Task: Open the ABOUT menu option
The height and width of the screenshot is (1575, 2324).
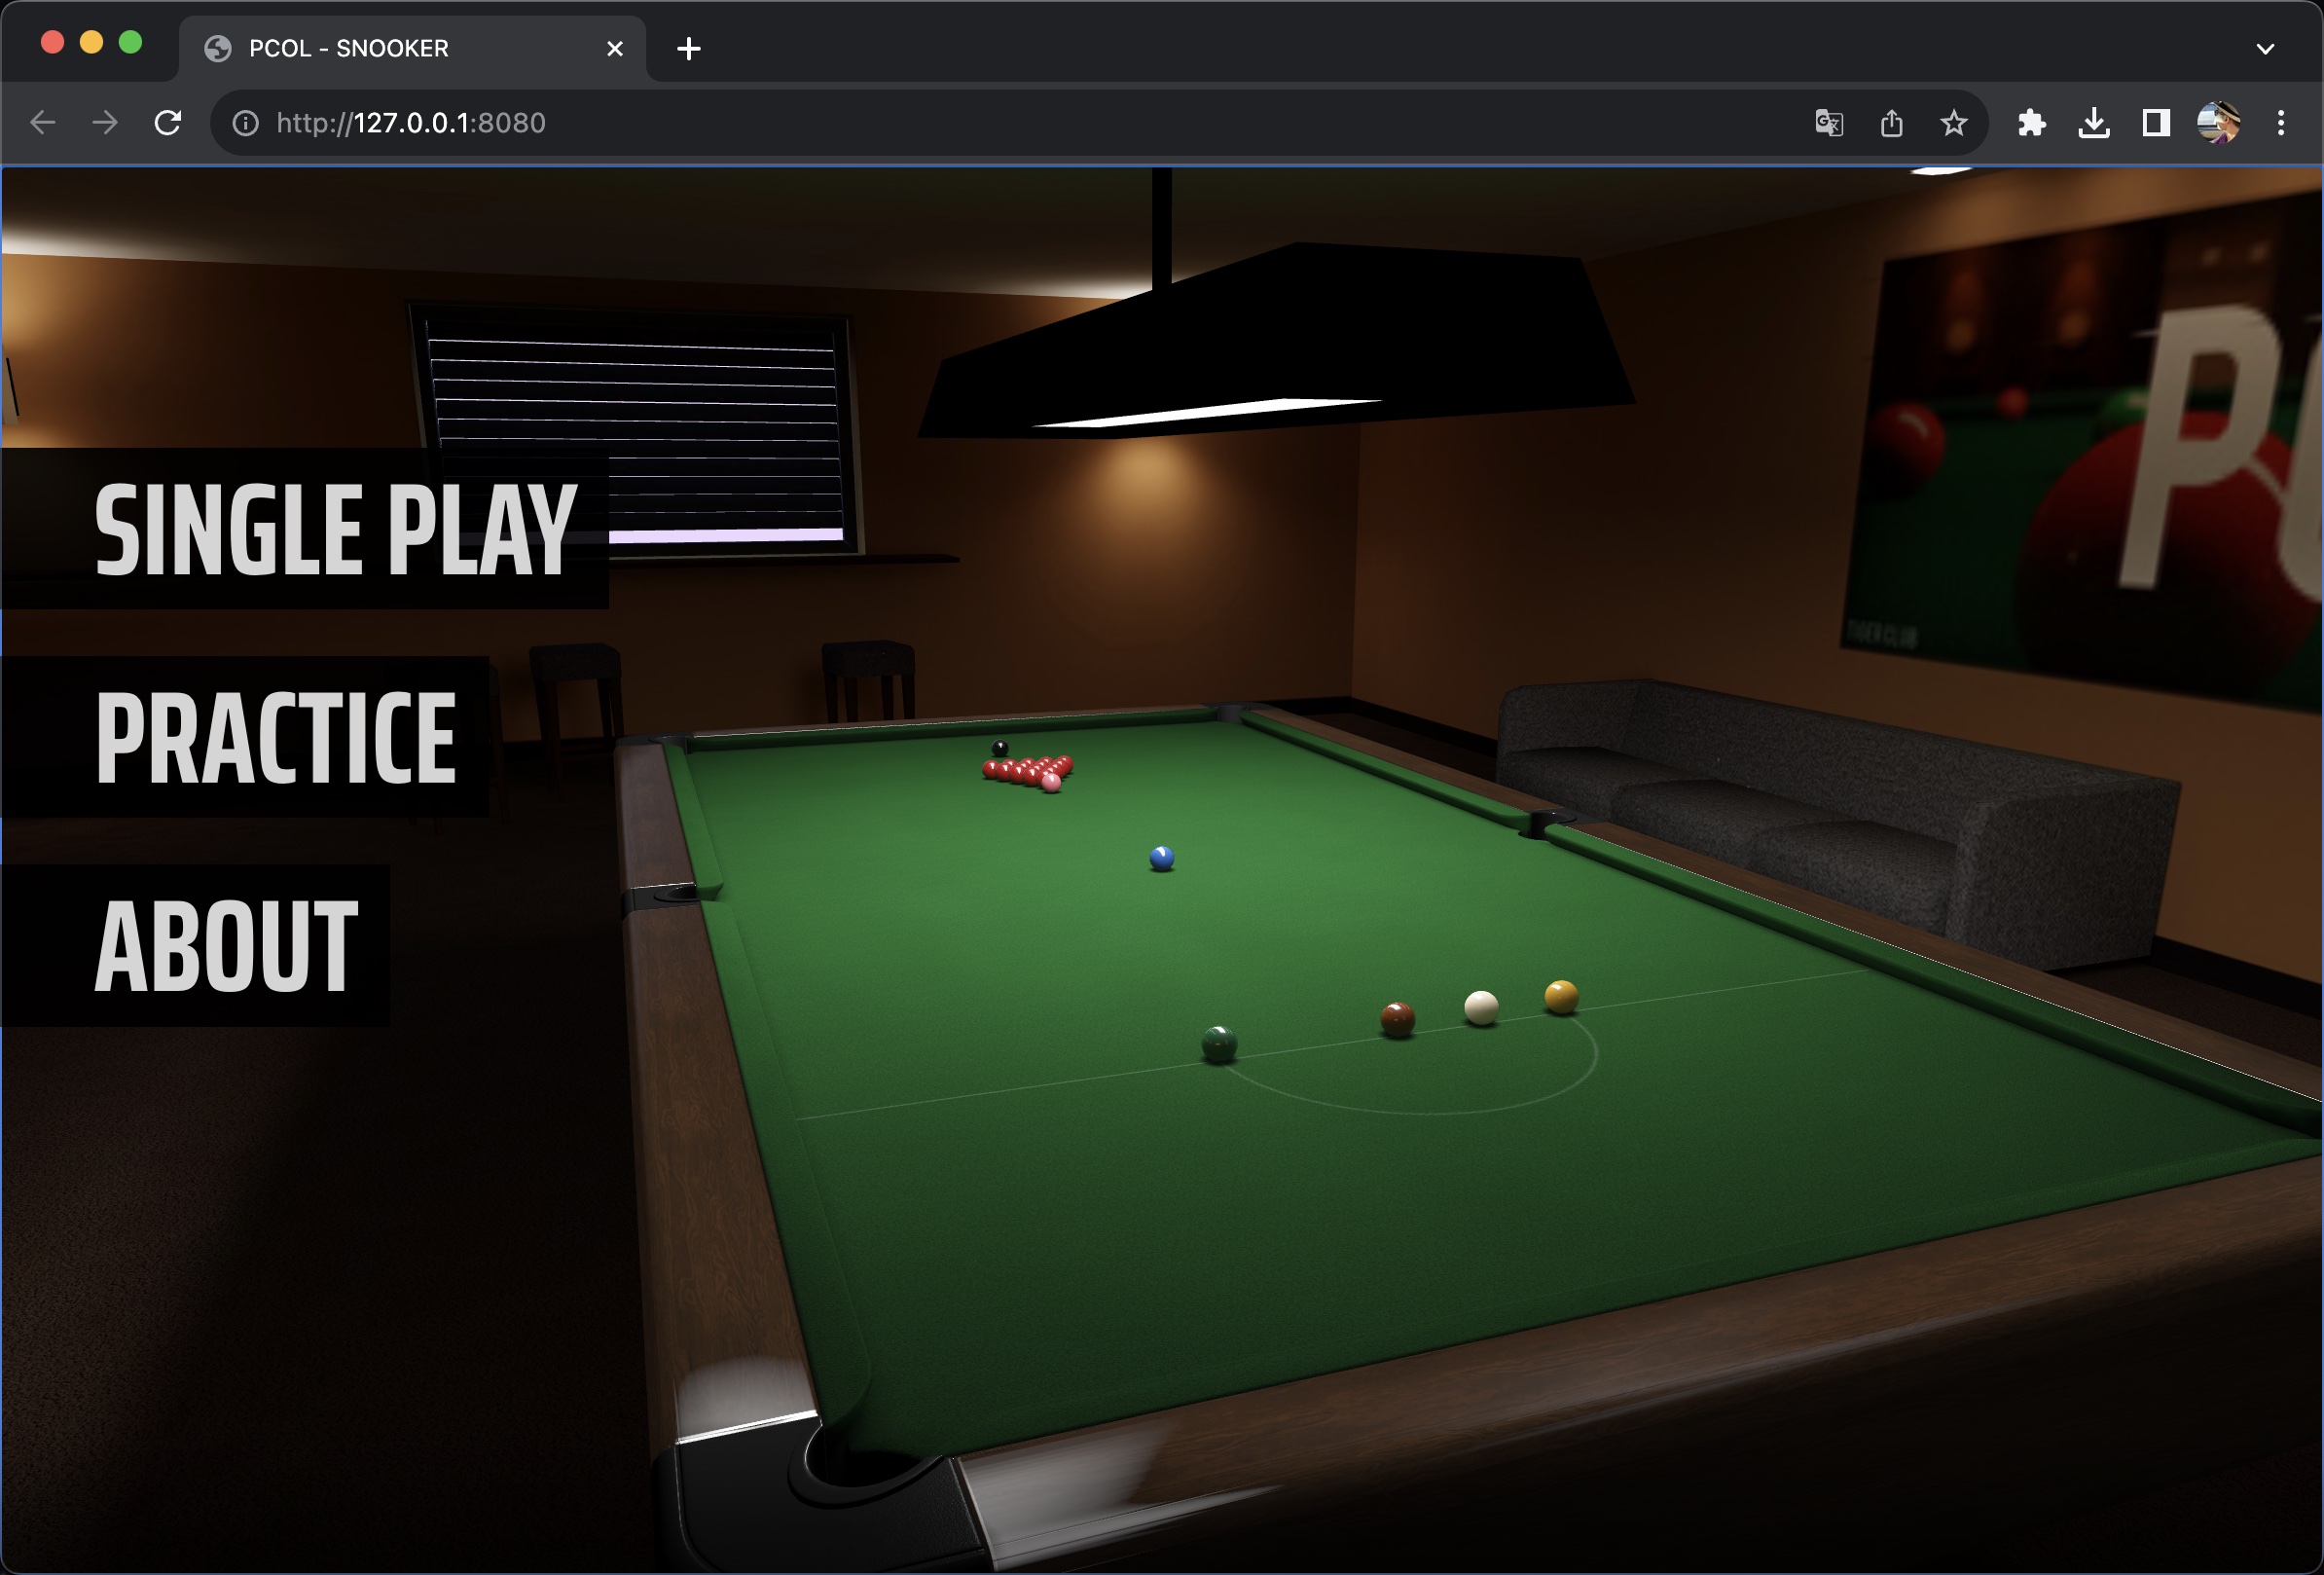Action: 226,945
